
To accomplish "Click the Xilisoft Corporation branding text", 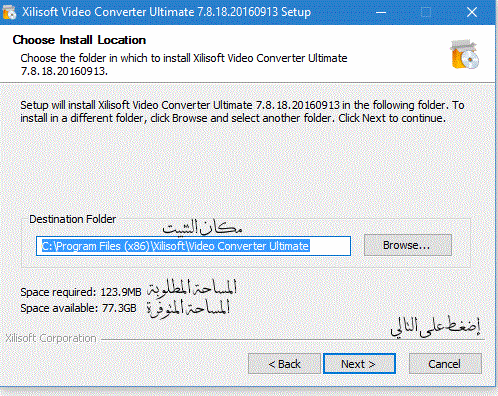I will 51,338.
